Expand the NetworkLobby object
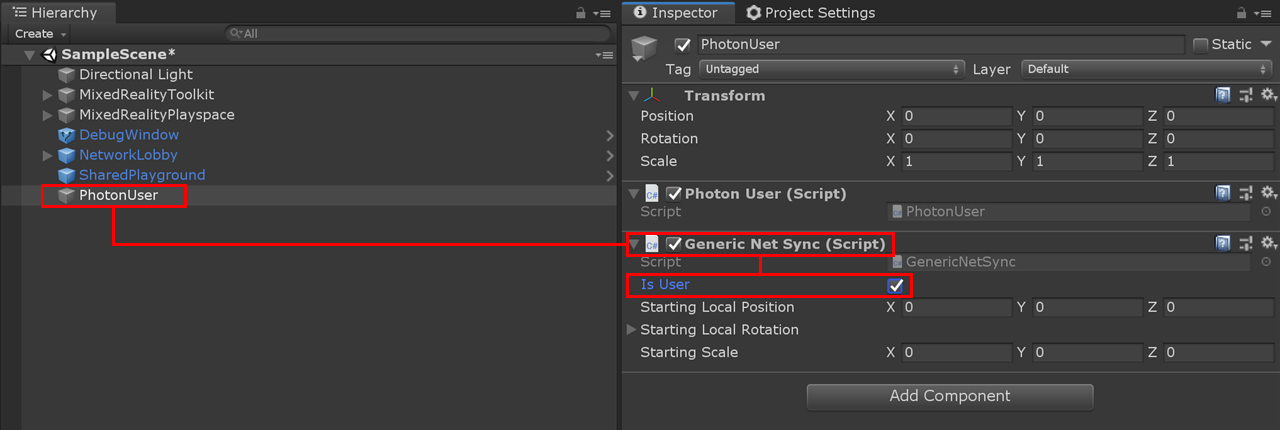 click(x=47, y=155)
